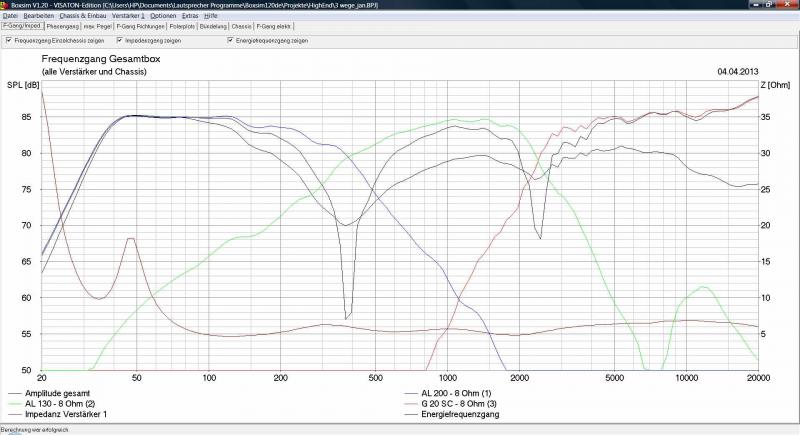Select the F-Gang/Imped. tab
The height and width of the screenshot is (435, 800).
pyautogui.click(x=22, y=26)
